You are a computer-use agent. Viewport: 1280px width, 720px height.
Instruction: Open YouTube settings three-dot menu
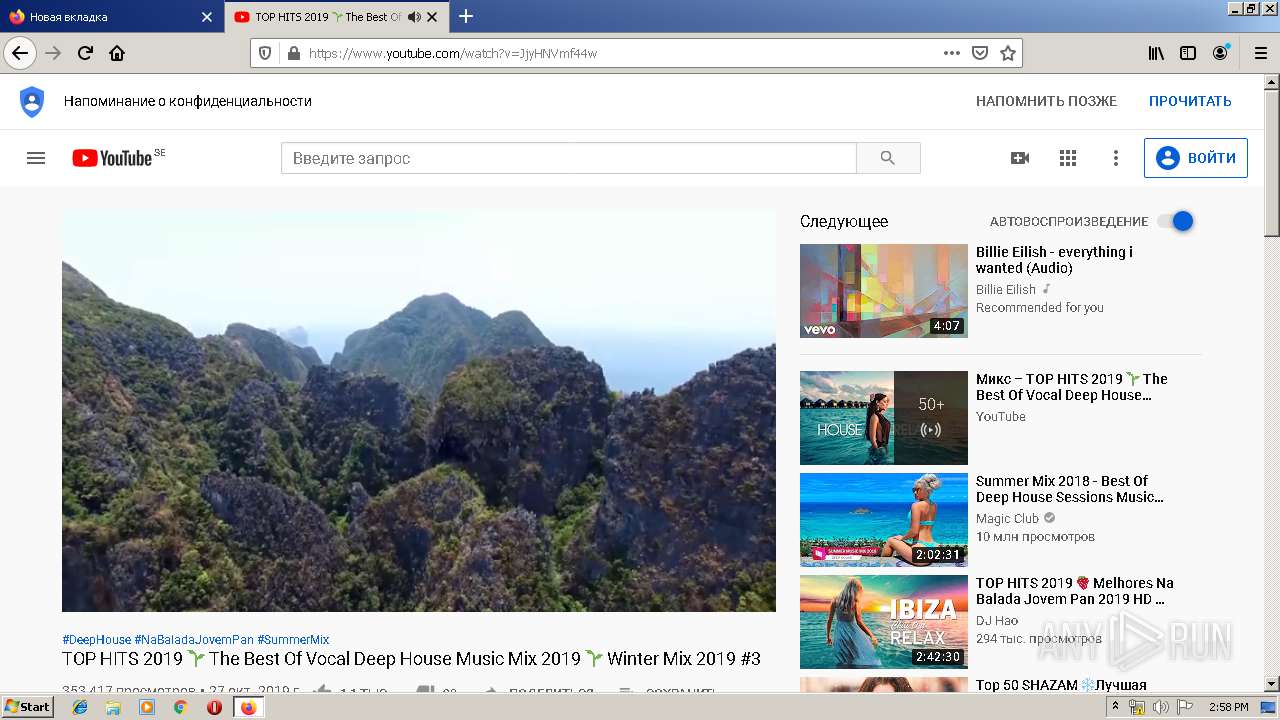coord(1116,158)
